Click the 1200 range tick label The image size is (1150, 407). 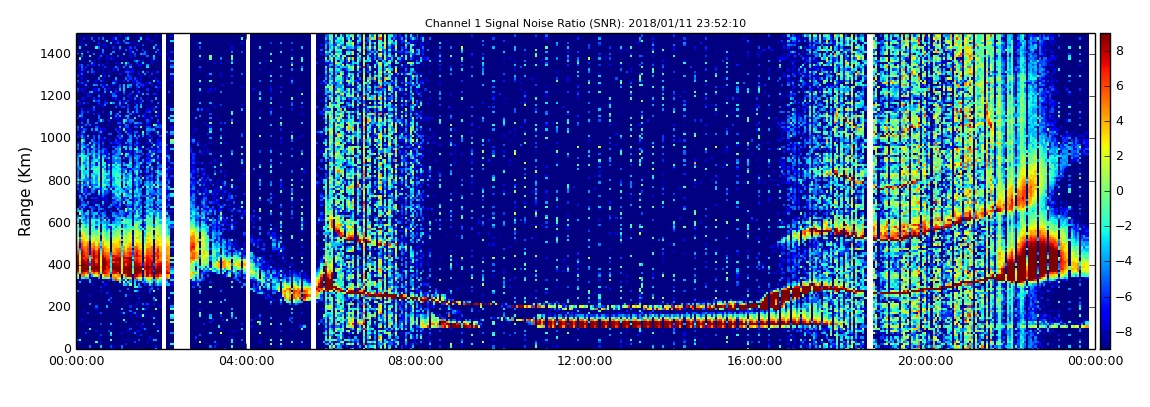coord(57,96)
